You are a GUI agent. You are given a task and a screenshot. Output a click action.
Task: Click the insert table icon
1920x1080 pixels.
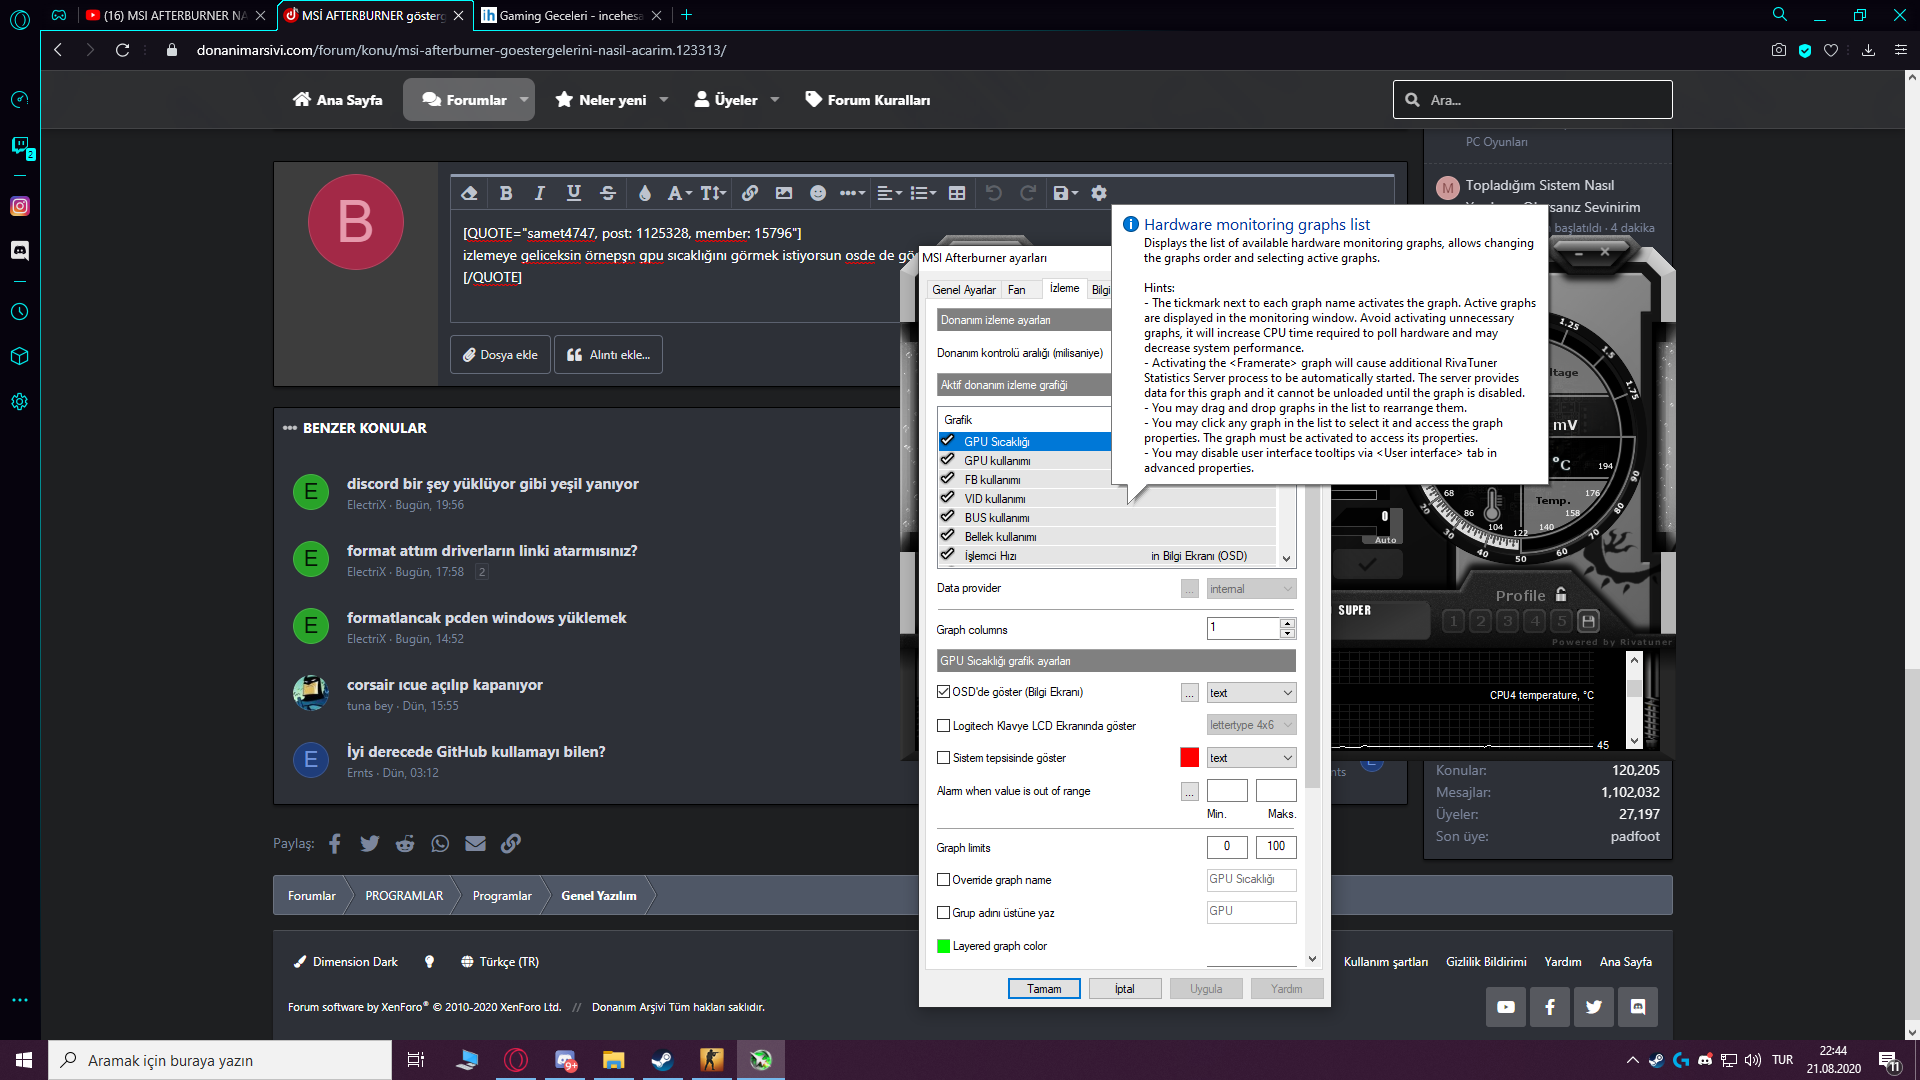(957, 193)
